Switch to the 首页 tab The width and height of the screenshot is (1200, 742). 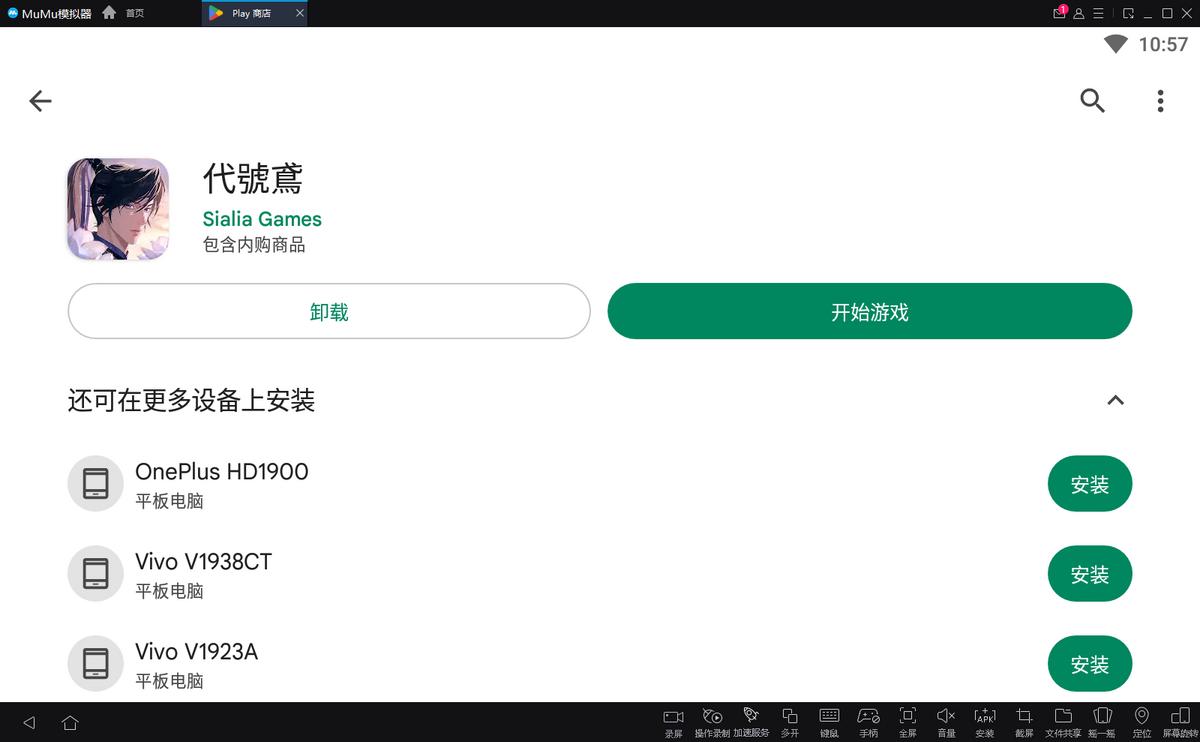pos(128,13)
